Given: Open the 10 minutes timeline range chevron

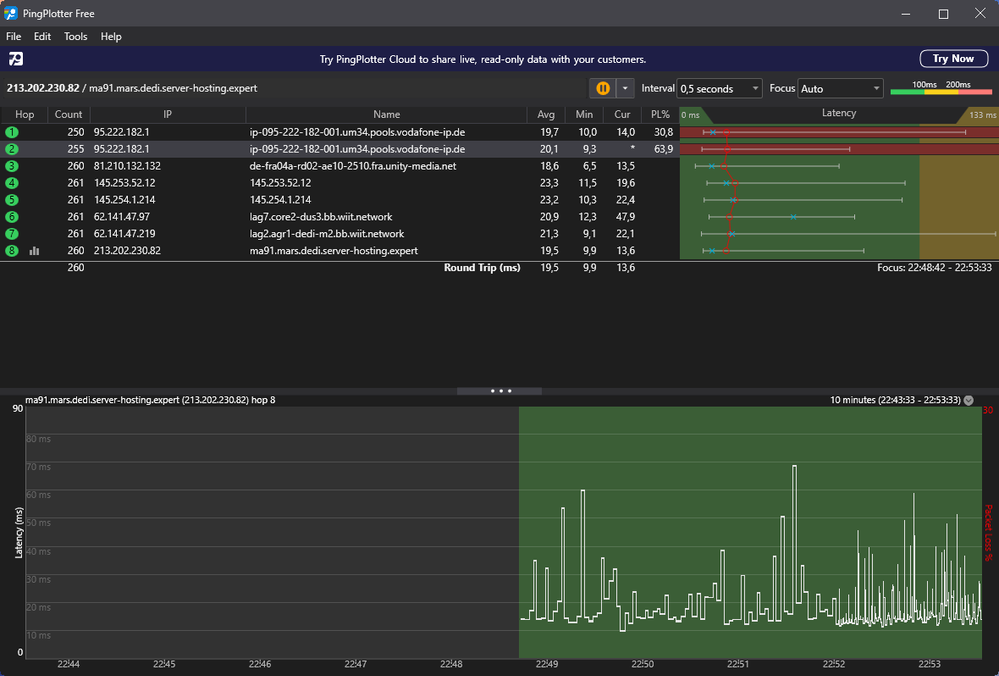Looking at the screenshot, I should (968, 400).
